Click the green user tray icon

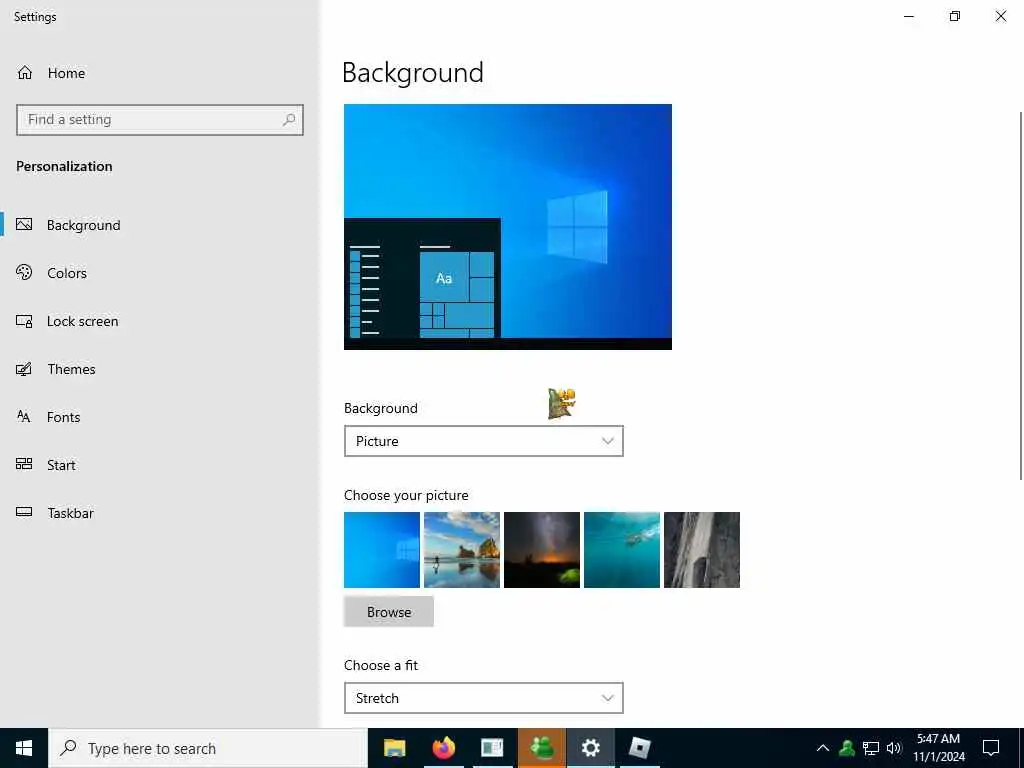coord(847,748)
